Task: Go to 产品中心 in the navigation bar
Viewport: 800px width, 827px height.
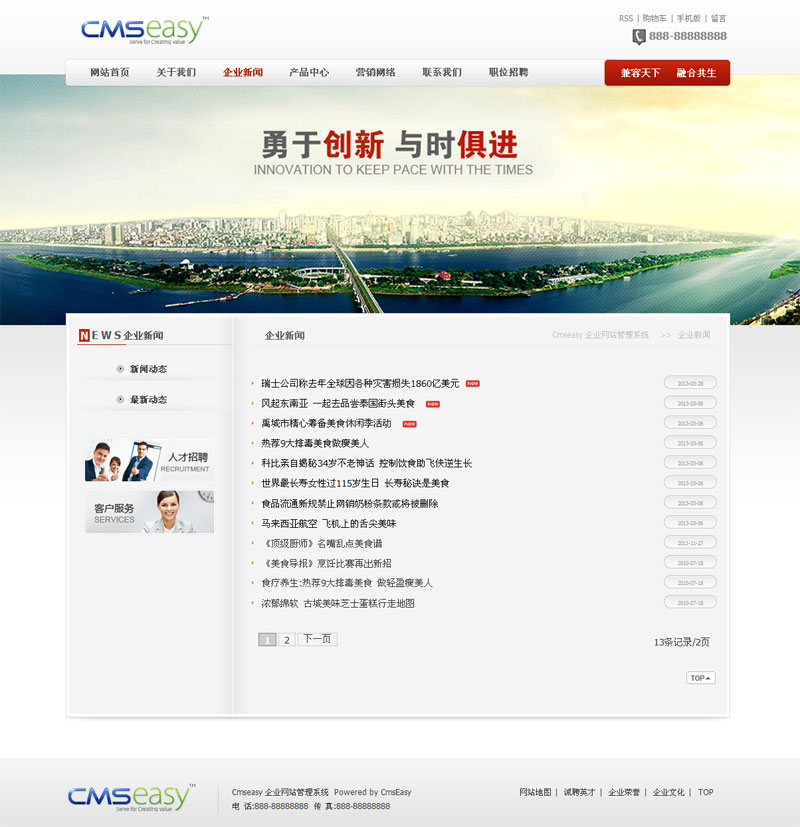Action: click(x=309, y=73)
